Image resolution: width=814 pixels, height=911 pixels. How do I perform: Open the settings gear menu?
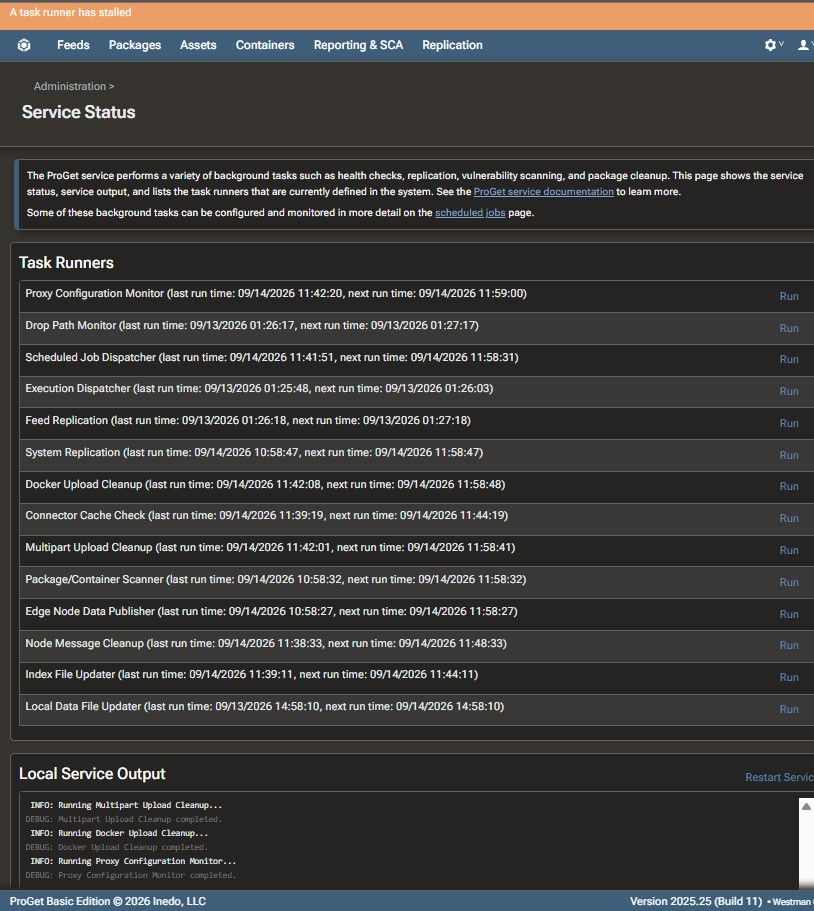[x=770, y=45]
